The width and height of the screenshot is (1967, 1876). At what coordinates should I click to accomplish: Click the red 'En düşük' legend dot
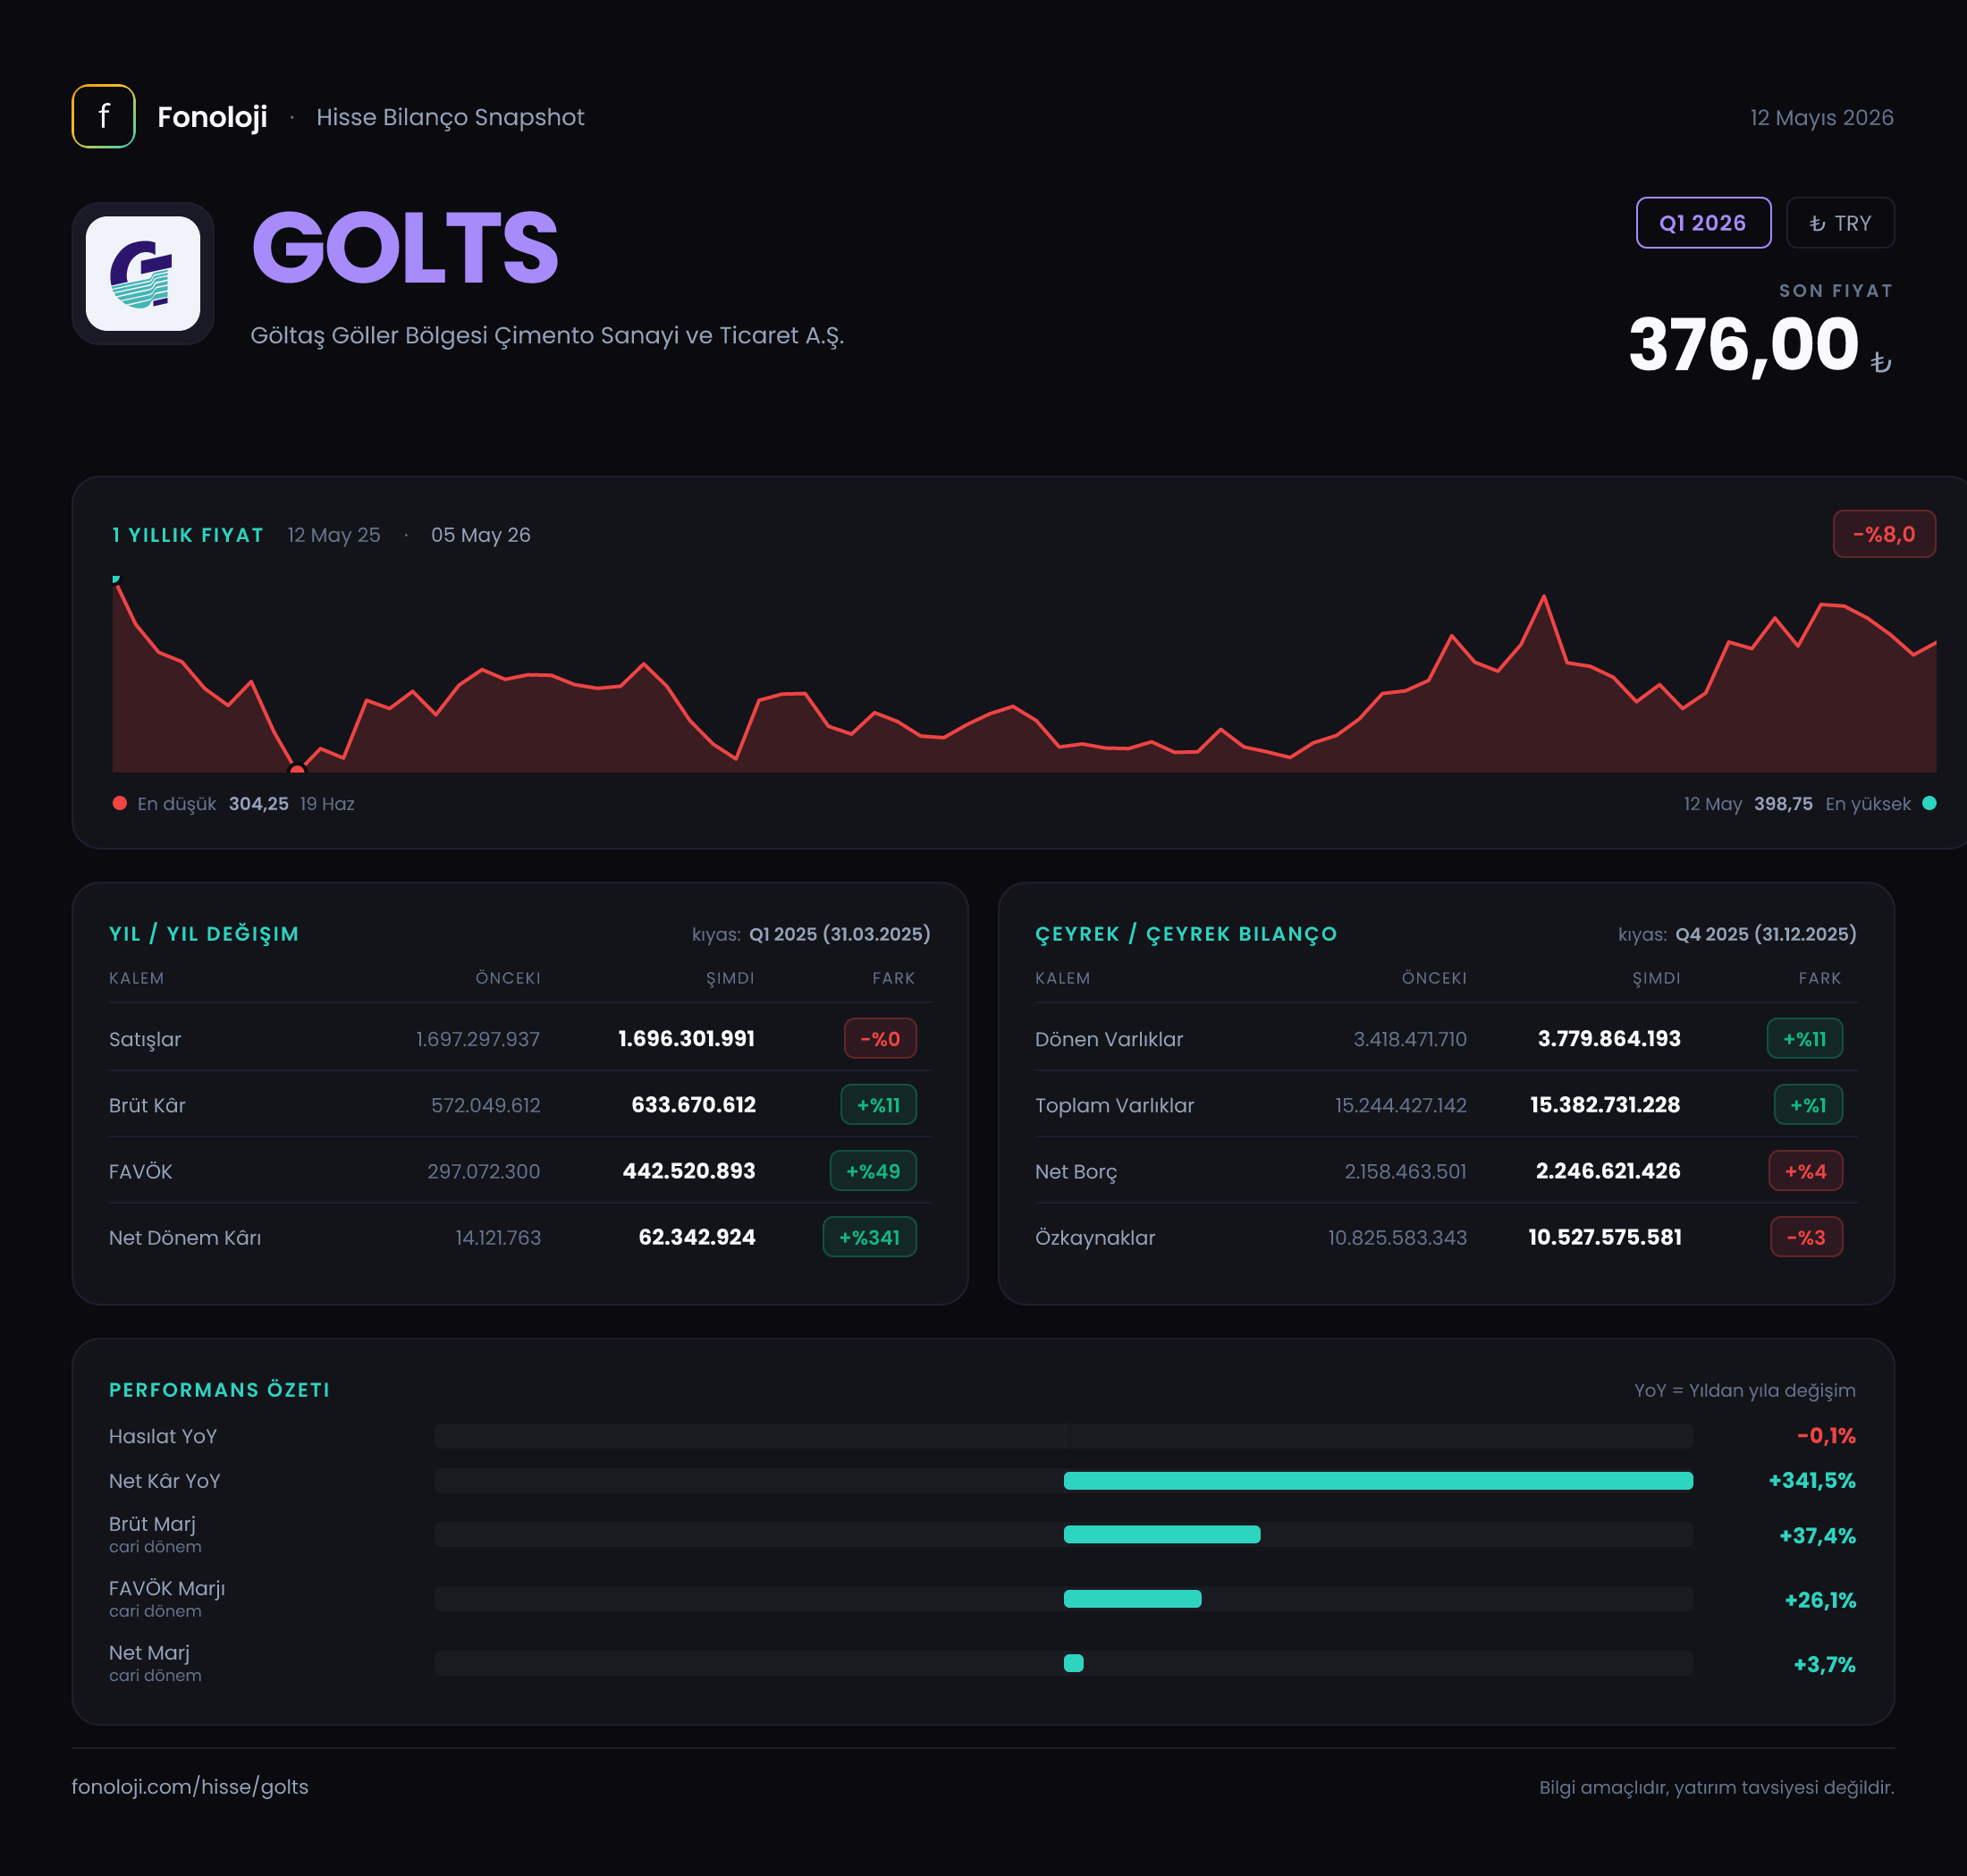pos(120,803)
